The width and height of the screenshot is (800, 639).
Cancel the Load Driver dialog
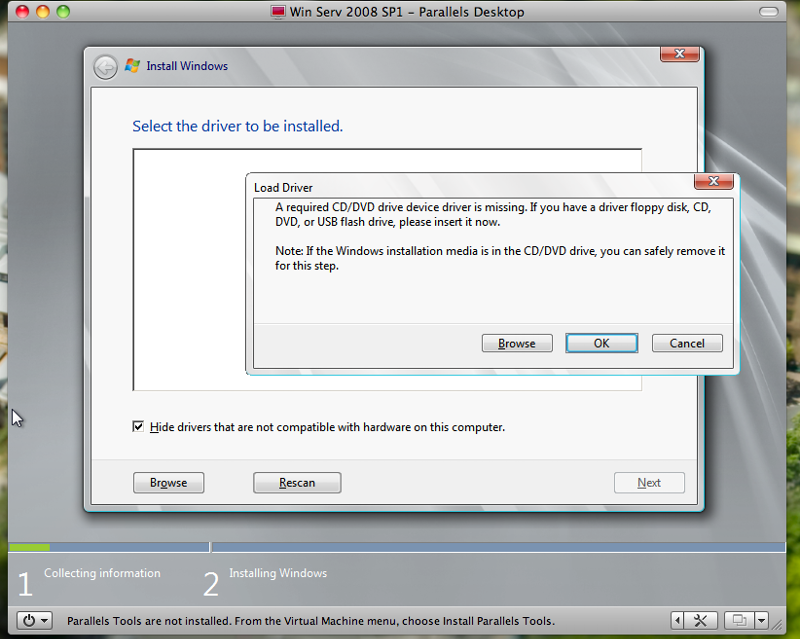(x=687, y=343)
